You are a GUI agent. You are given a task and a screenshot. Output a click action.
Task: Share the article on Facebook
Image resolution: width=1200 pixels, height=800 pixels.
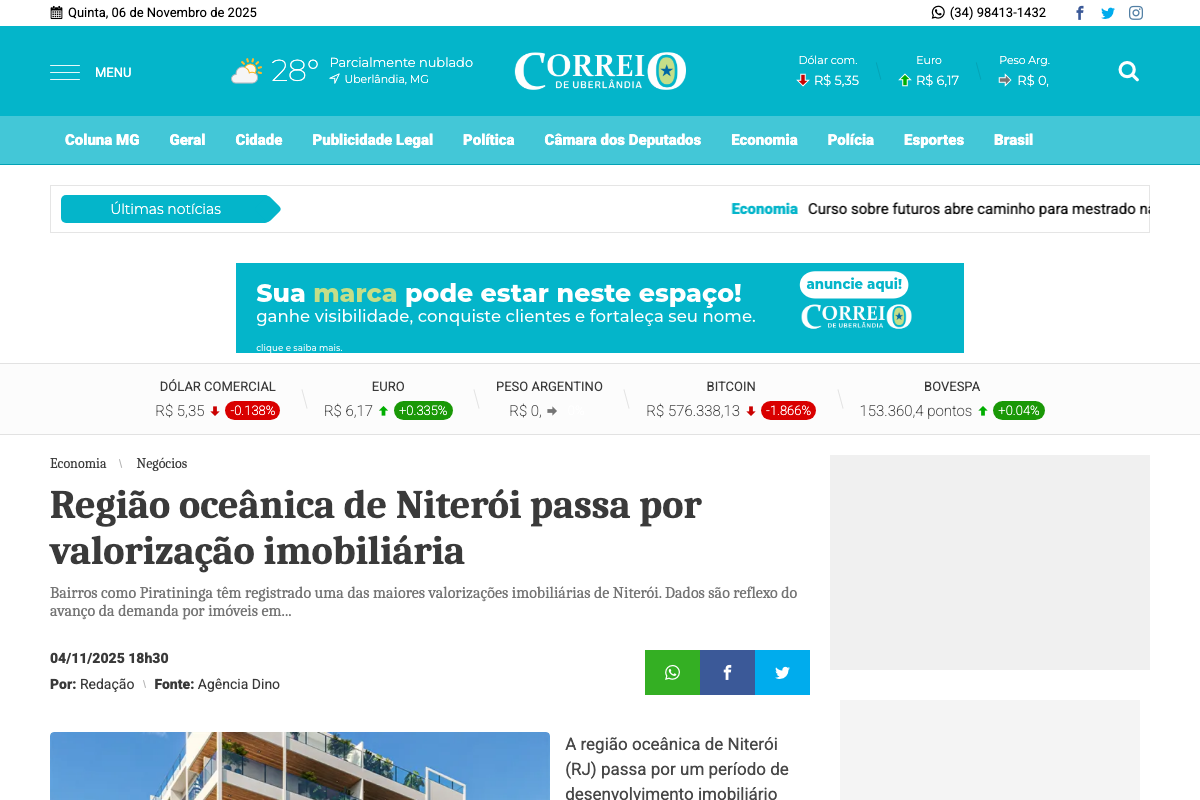pos(727,672)
